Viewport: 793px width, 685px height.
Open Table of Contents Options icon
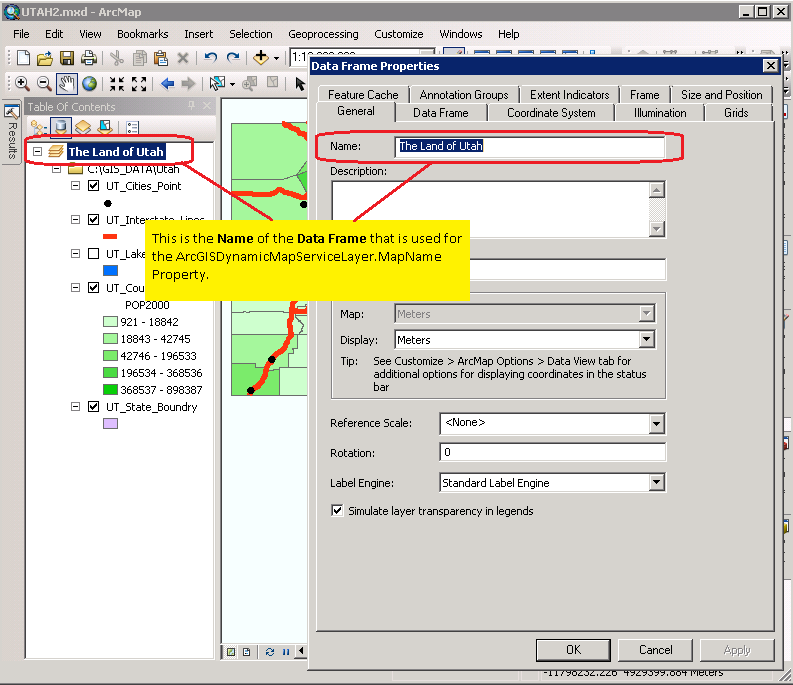click(x=133, y=127)
